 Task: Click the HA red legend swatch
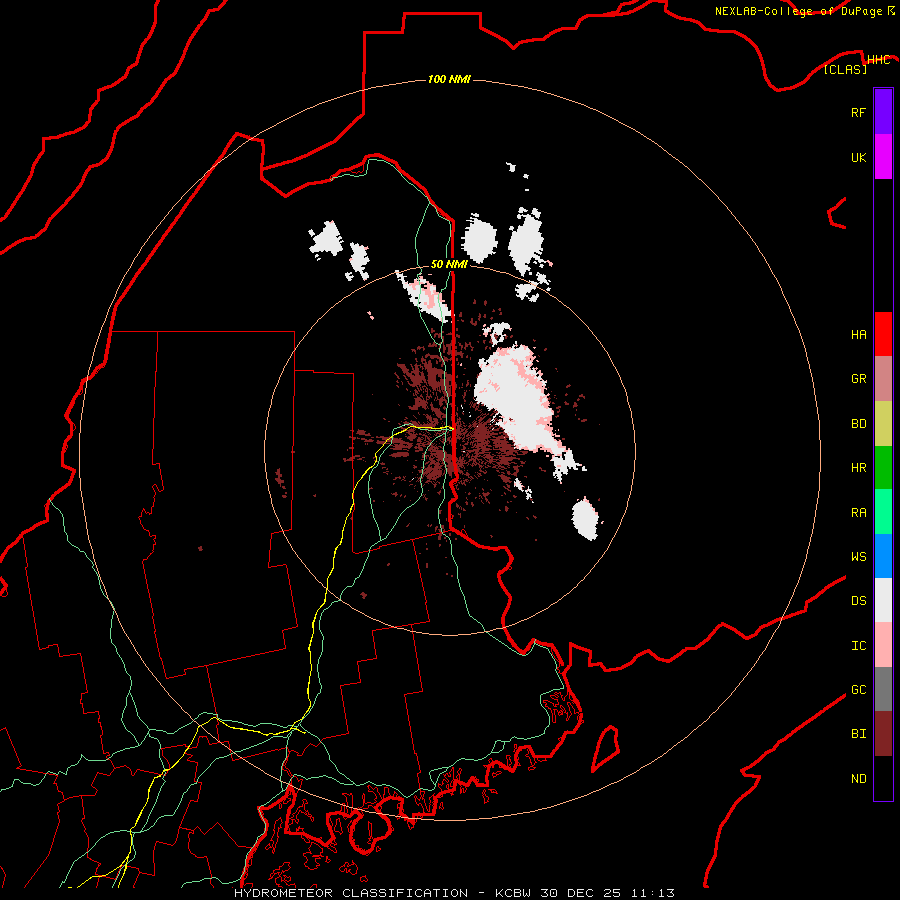point(883,334)
